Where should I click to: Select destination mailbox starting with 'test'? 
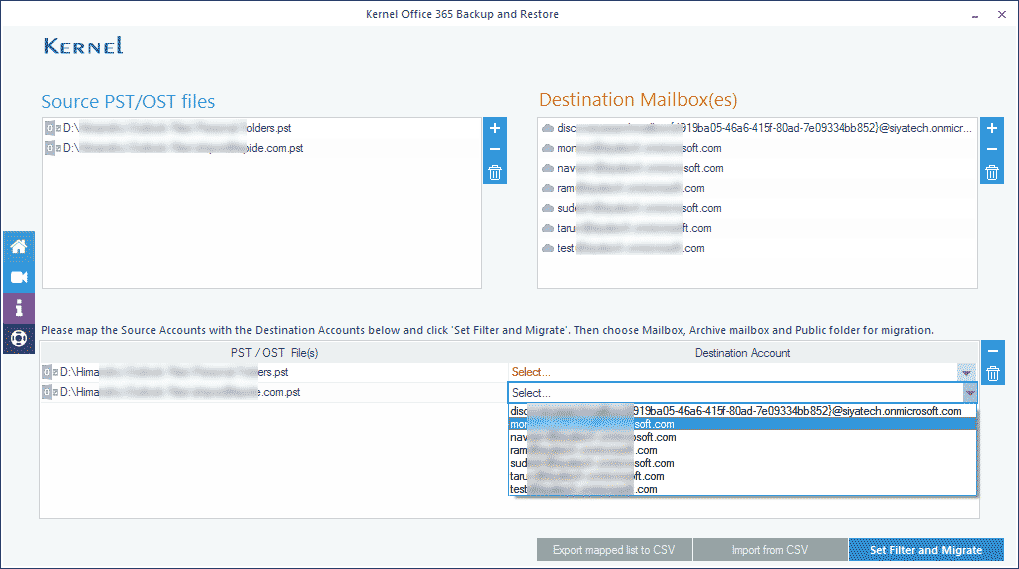tap(623, 248)
